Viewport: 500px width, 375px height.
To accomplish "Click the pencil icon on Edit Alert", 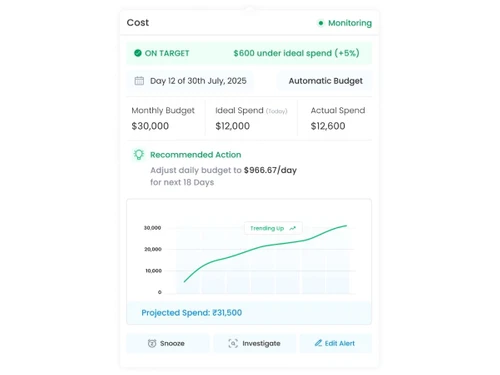I will click(x=318, y=343).
